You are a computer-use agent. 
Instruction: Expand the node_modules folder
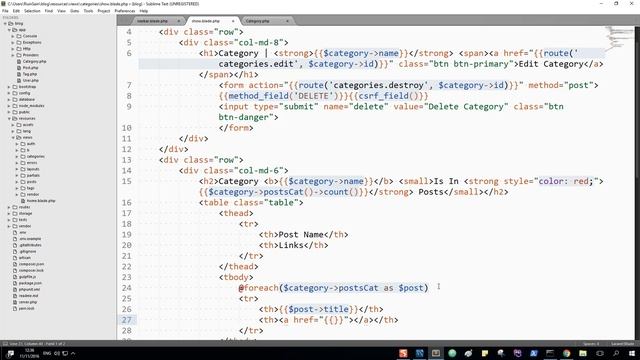pos(9,106)
